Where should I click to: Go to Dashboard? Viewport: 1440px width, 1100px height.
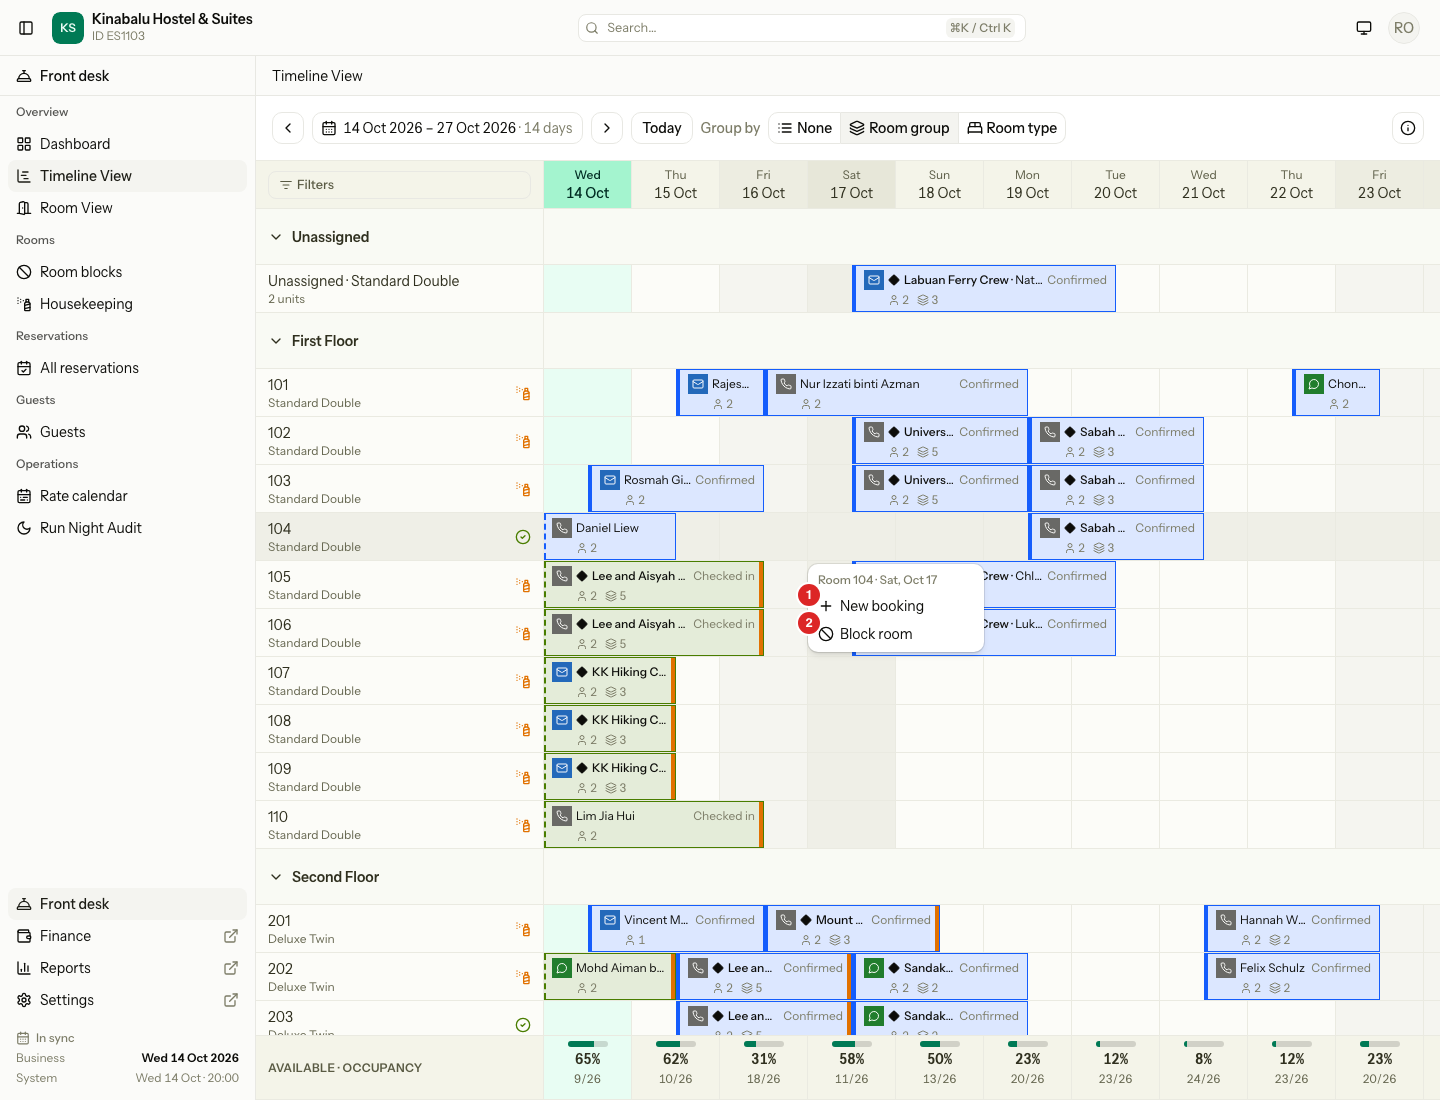pyautogui.click(x=127, y=144)
